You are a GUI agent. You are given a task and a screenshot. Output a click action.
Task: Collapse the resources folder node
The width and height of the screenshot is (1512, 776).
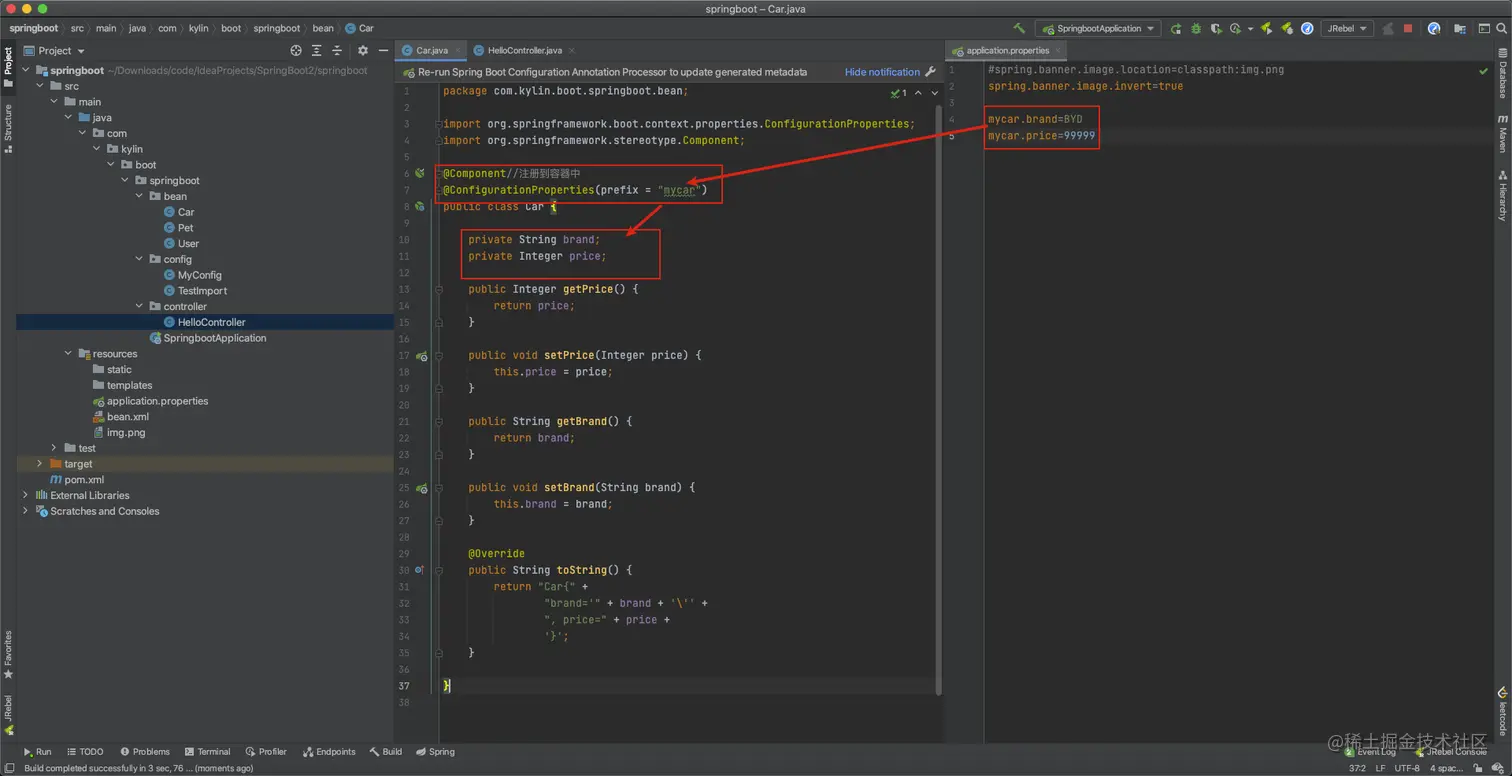(68, 354)
